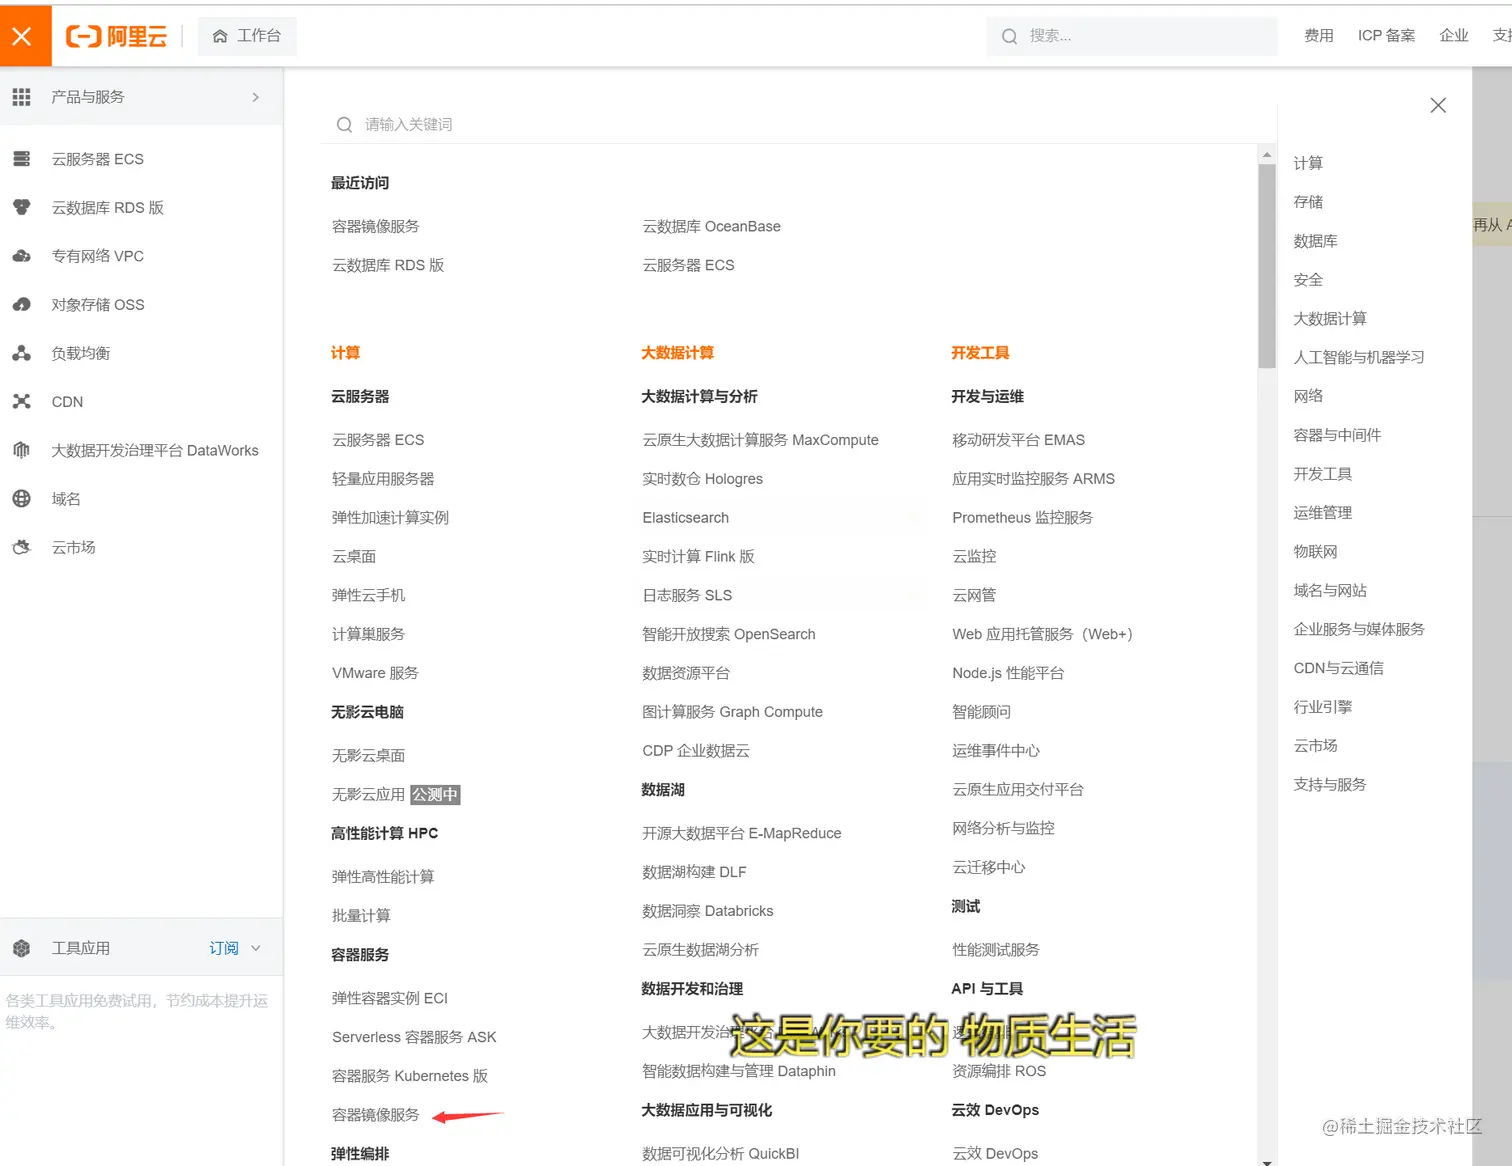This screenshot has height=1166, width=1512.
Task: Open 云数据库 OceanBase recent link
Action: 711,227
